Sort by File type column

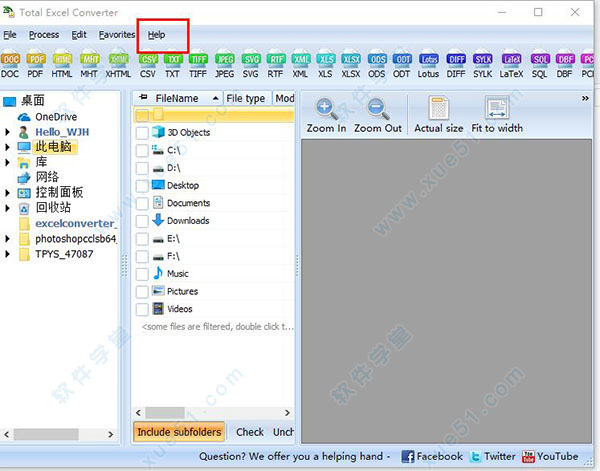pyautogui.click(x=247, y=98)
